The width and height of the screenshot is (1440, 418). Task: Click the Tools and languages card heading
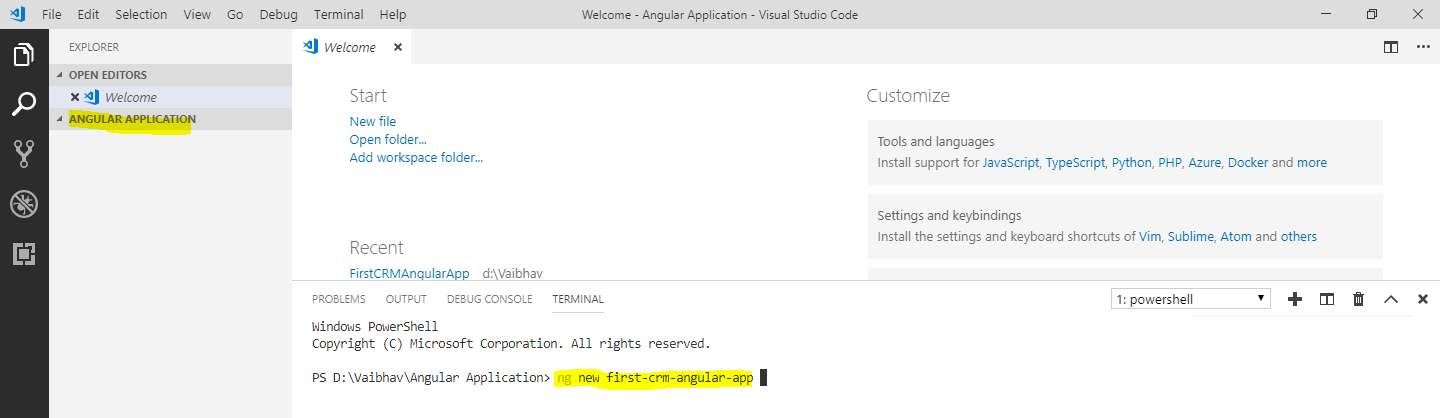[936, 142]
